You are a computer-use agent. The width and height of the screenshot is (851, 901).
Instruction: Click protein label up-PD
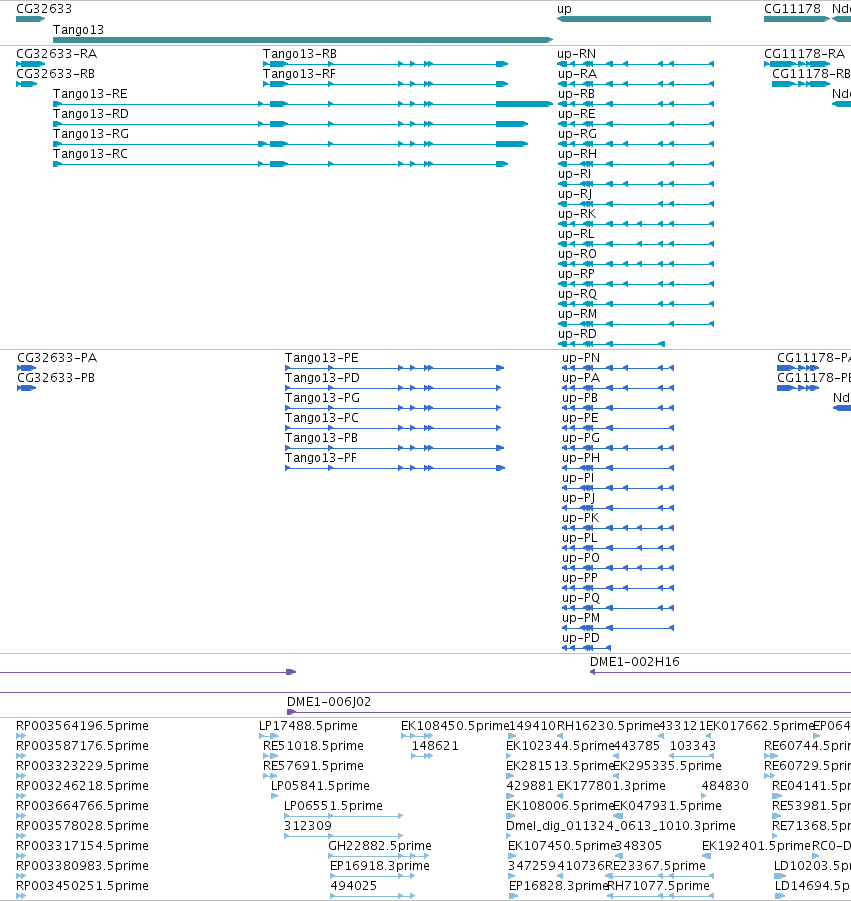581,638
